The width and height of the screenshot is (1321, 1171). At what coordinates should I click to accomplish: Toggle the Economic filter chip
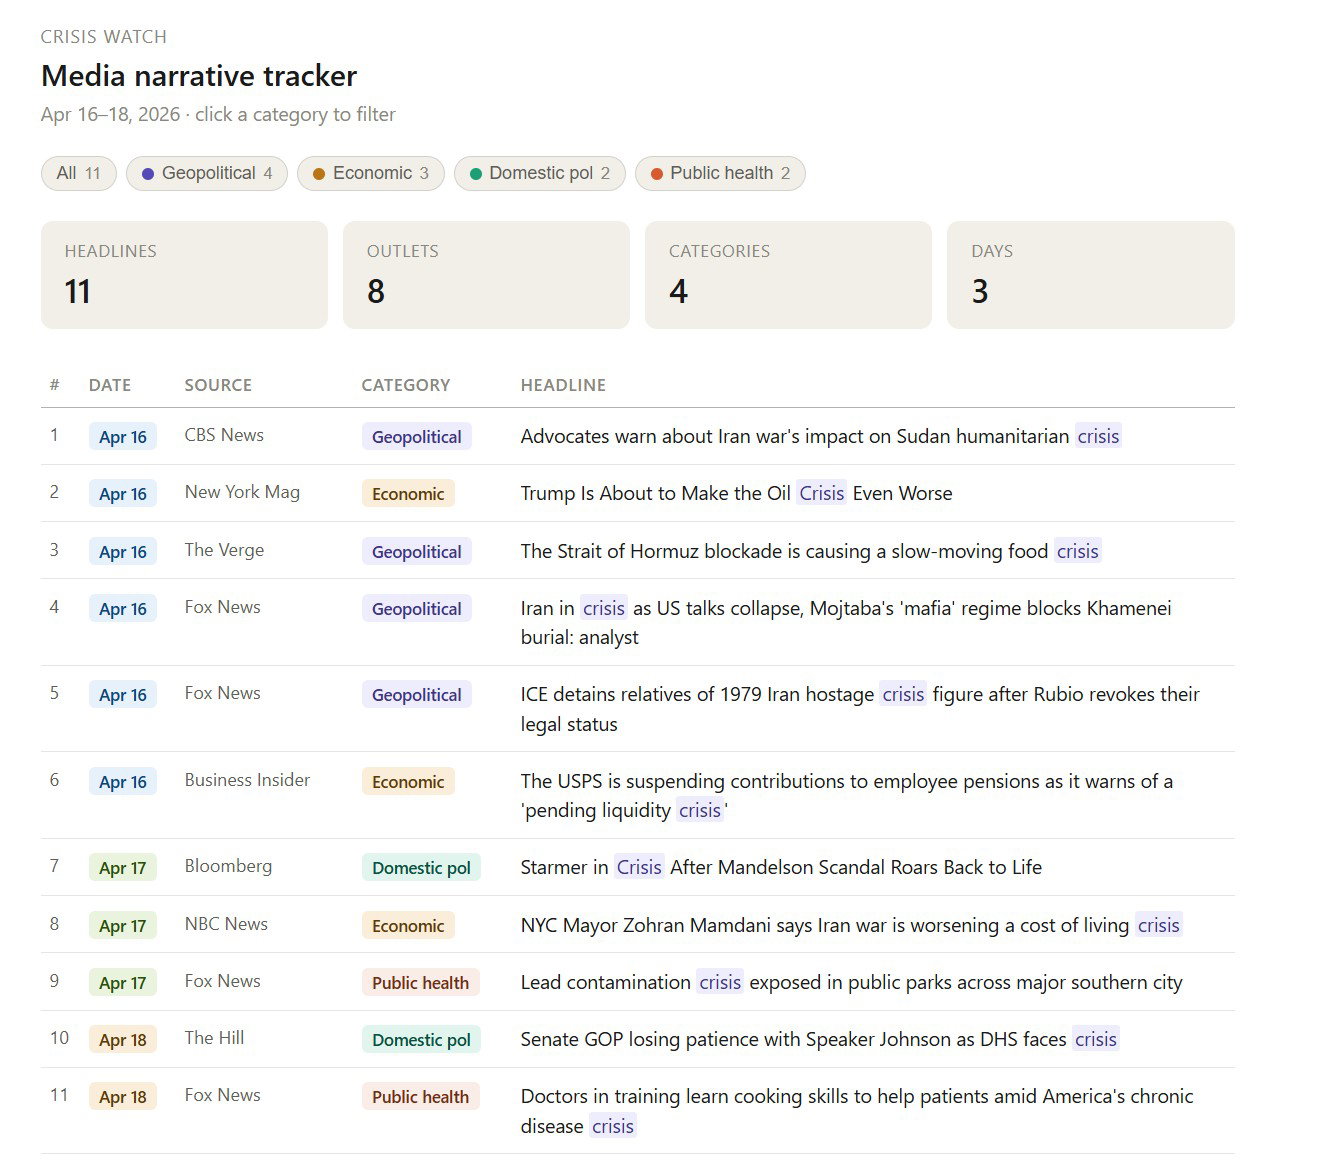click(x=371, y=173)
